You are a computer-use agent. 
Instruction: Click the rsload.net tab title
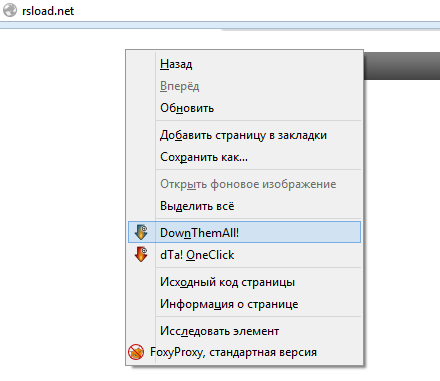[x=48, y=11]
